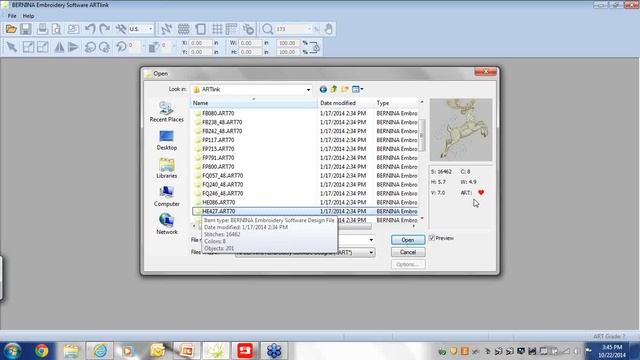Sort files by the Type column header
This screenshot has width=640, height=360.
396,103
